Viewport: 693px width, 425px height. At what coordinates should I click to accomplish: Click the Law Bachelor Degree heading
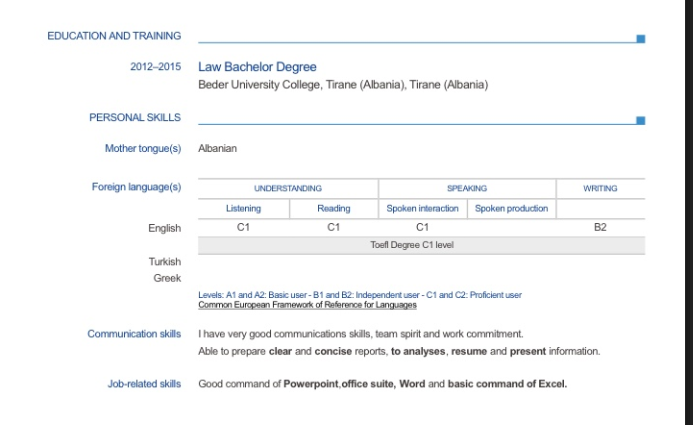(257, 67)
